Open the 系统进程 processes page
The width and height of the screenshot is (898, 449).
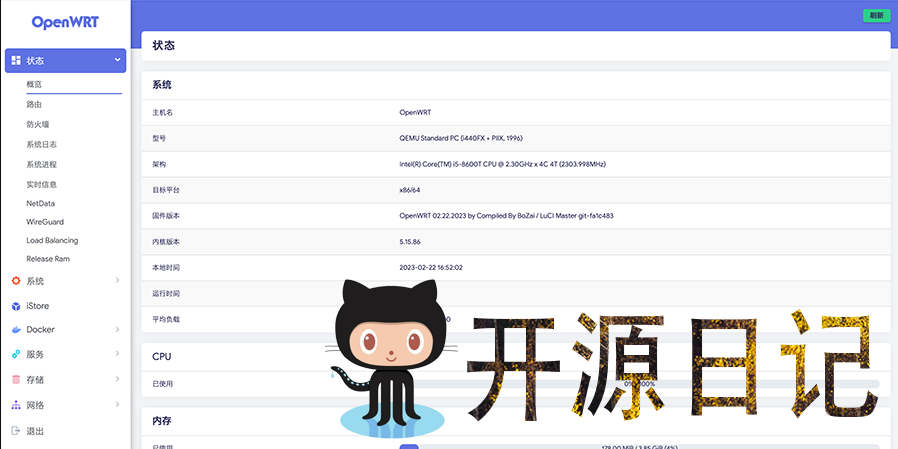coord(41,164)
